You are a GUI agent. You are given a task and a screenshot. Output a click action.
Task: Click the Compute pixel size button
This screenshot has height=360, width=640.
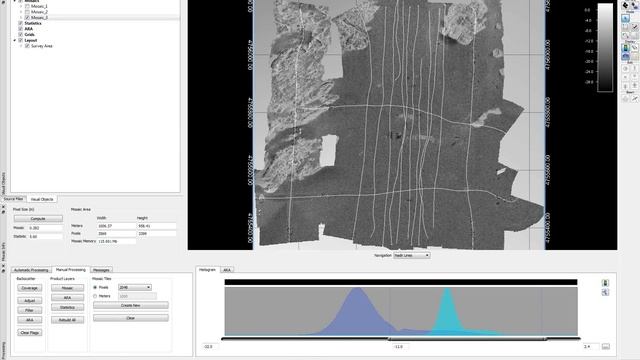pyautogui.click(x=38, y=218)
